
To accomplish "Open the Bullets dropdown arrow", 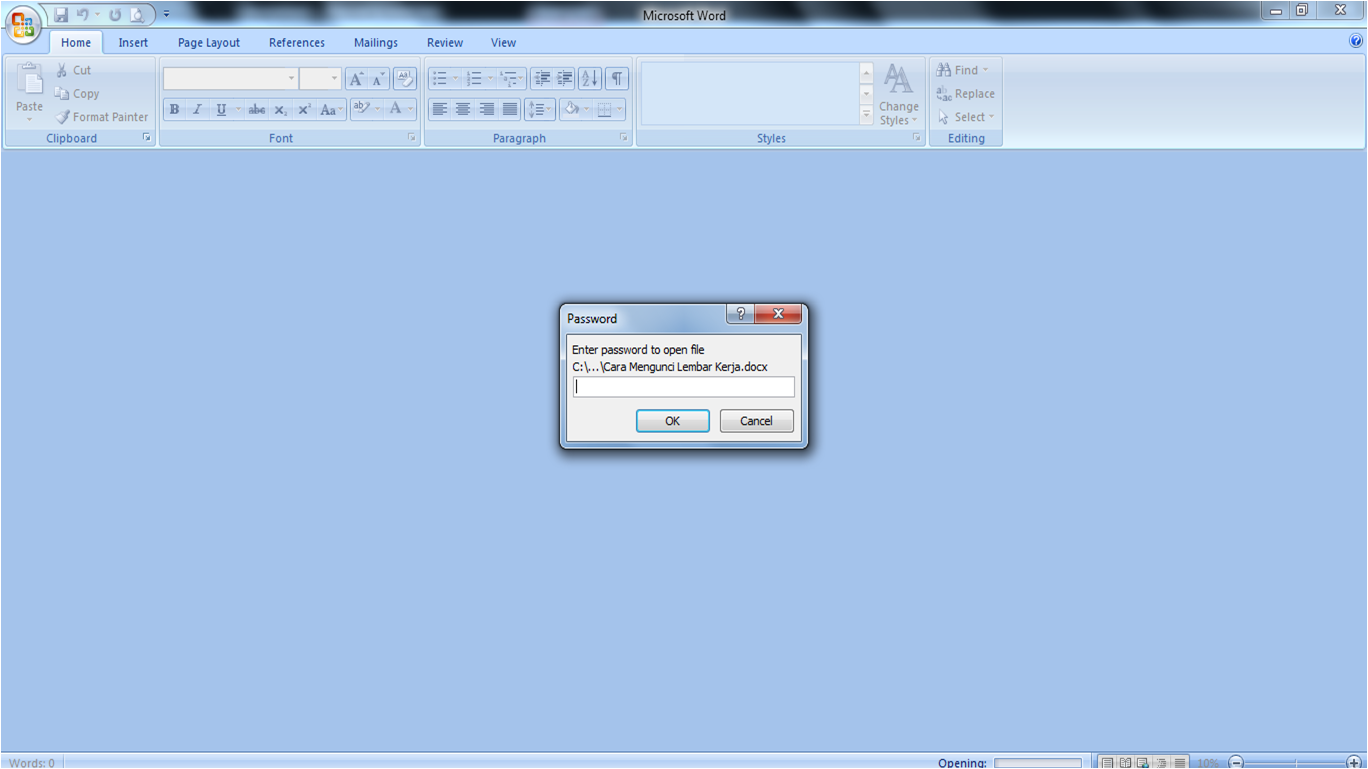I will [456, 78].
